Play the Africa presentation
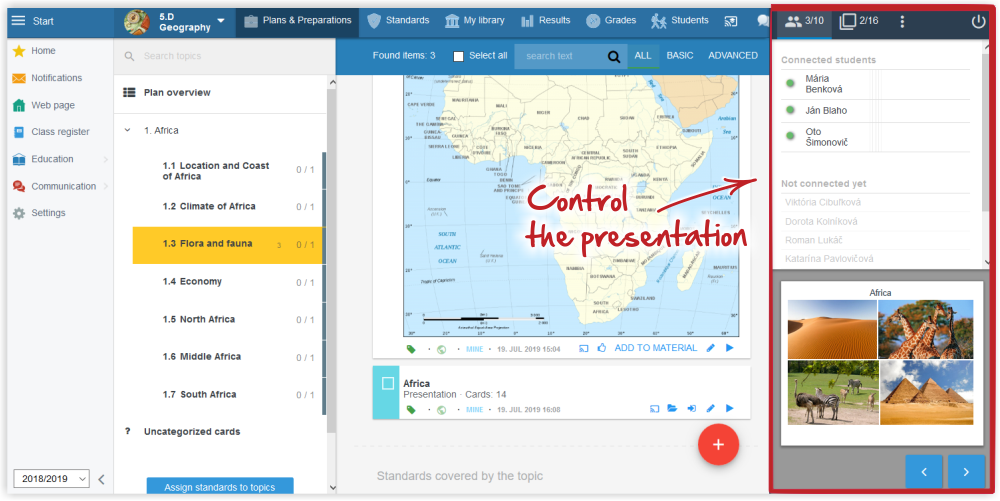The image size is (1000, 501). tap(730, 409)
